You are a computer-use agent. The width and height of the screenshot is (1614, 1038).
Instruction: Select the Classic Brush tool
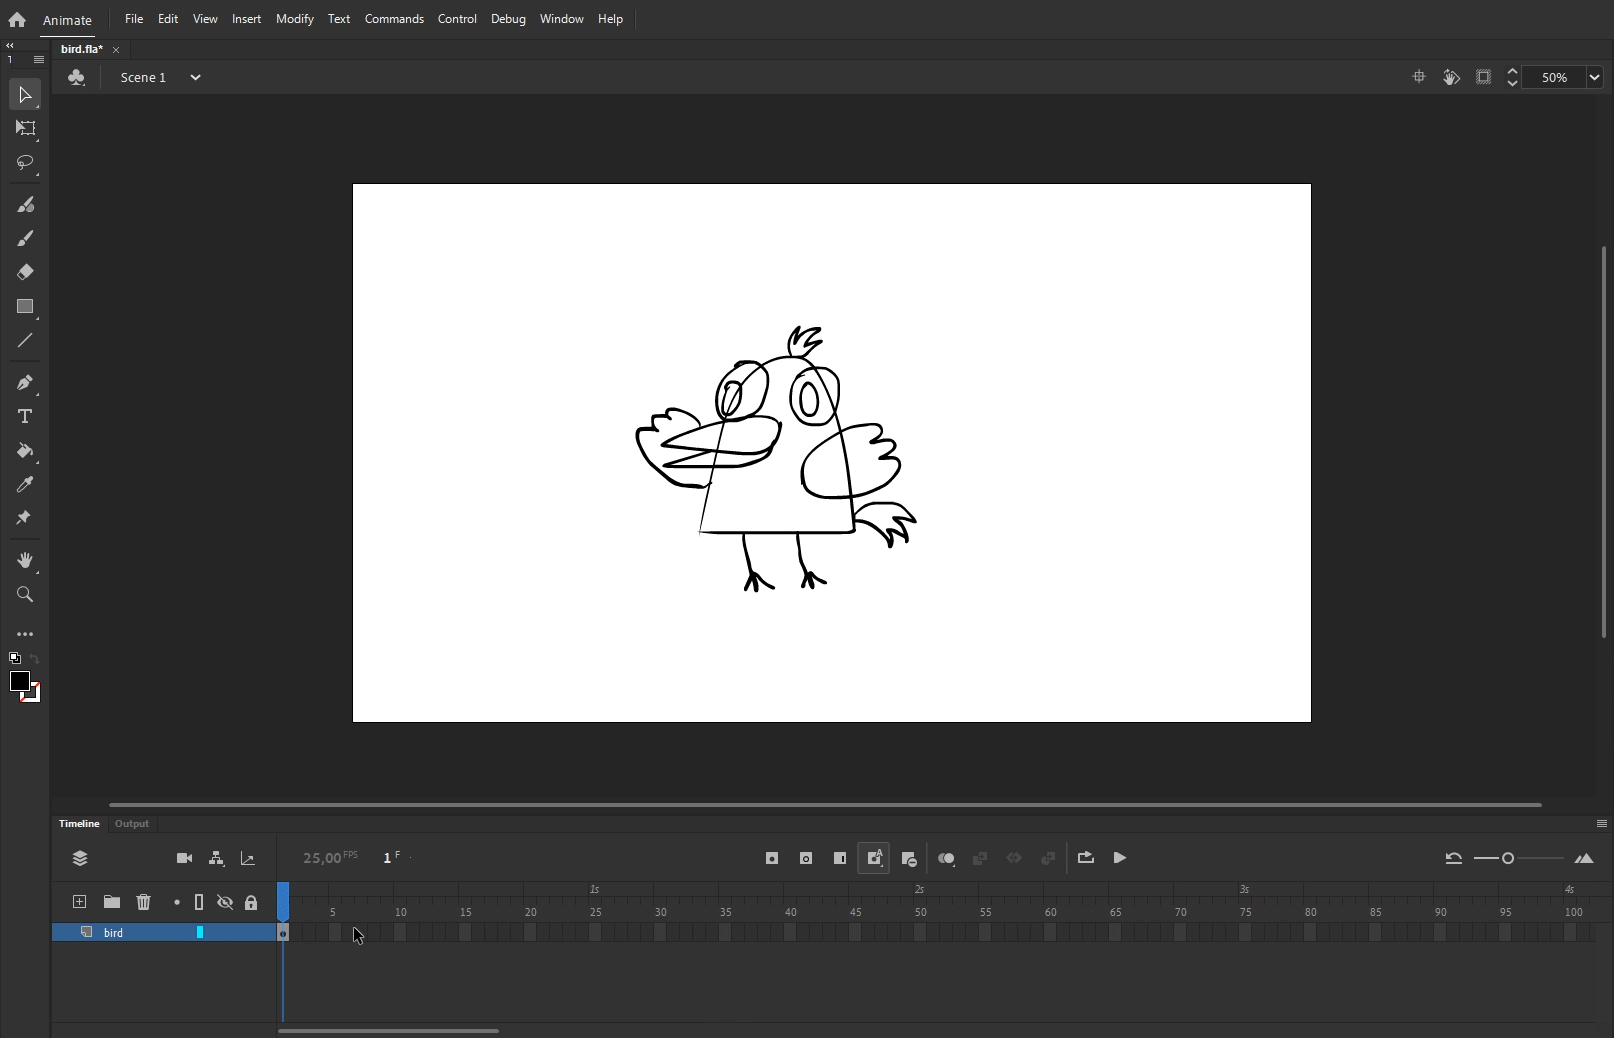25,238
